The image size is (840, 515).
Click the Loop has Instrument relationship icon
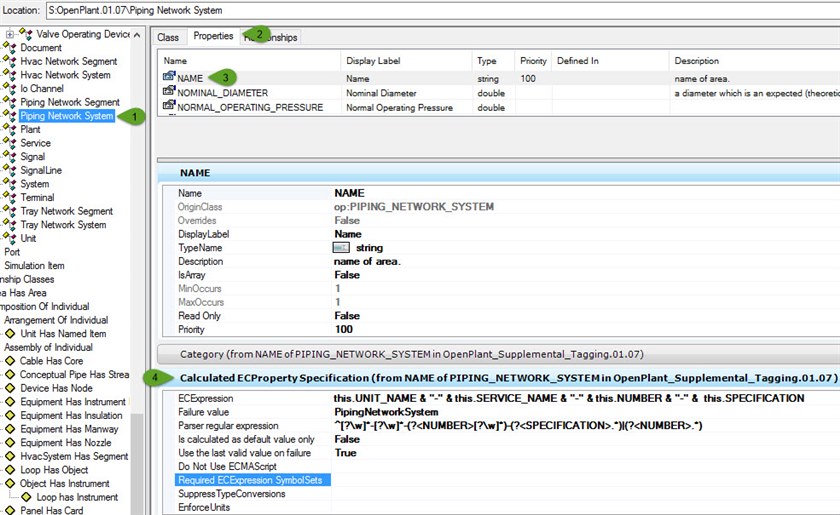tap(26, 497)
